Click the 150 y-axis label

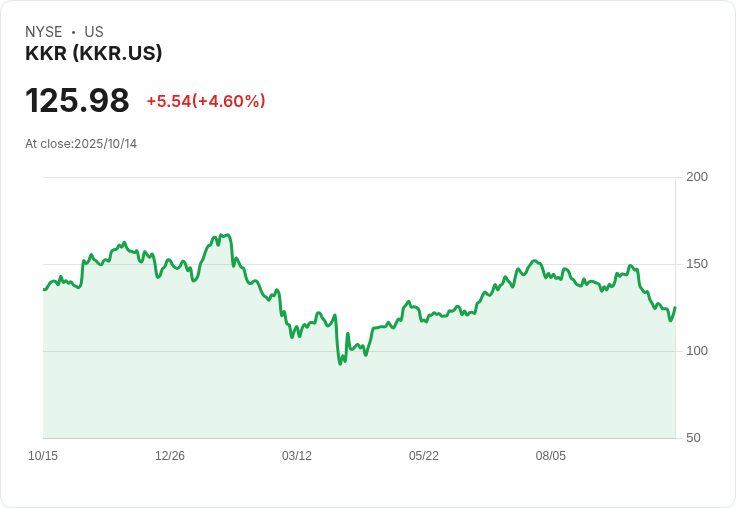pos(697,264)
